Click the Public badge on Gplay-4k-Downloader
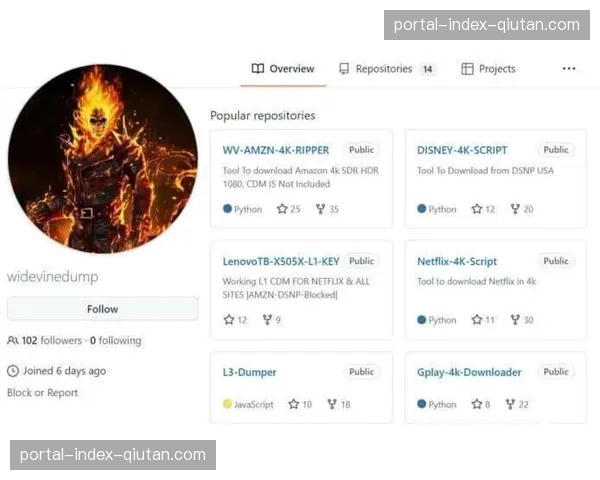 click(556, 372)
